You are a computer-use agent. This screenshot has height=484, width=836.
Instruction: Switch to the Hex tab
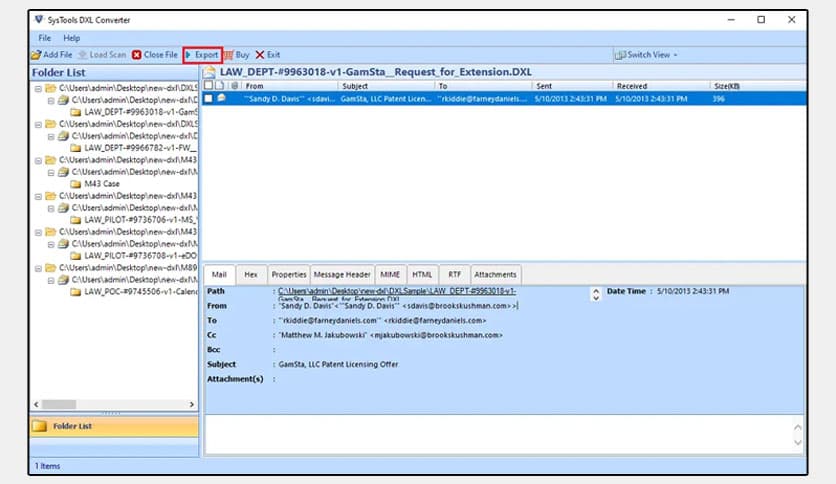coord(251,275)
